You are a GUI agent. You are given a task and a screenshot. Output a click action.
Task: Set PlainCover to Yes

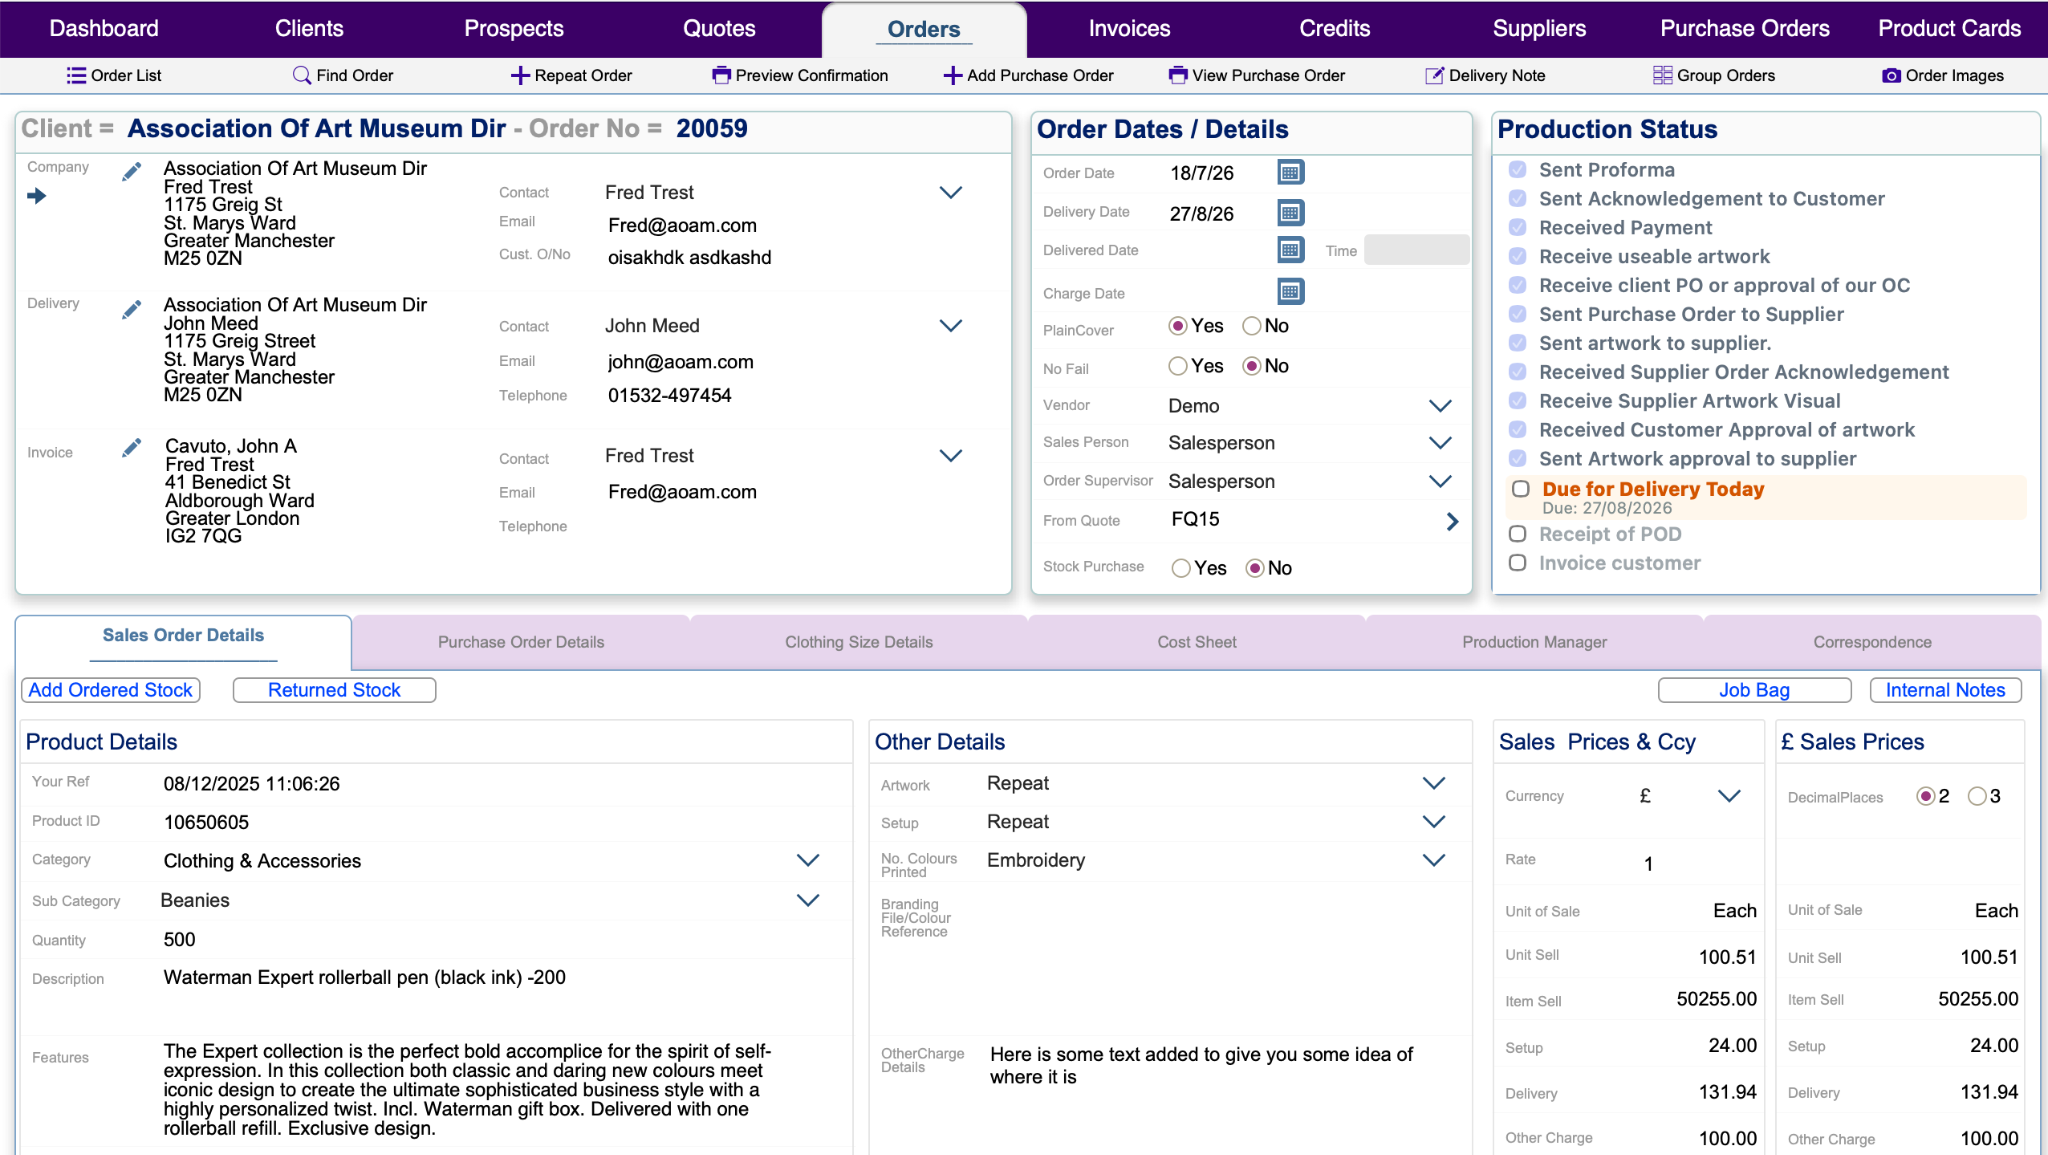1178,326
